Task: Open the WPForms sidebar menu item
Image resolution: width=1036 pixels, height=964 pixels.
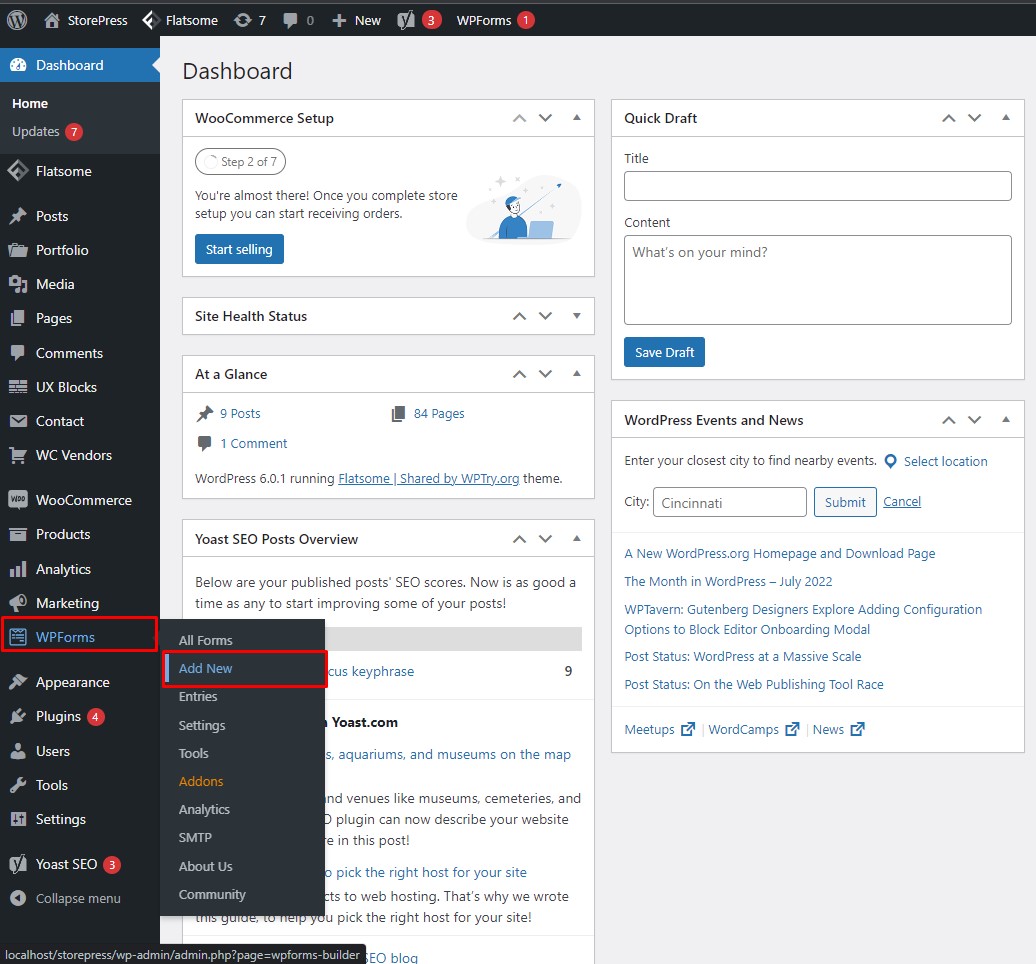Action: click(x=79, y=637)
